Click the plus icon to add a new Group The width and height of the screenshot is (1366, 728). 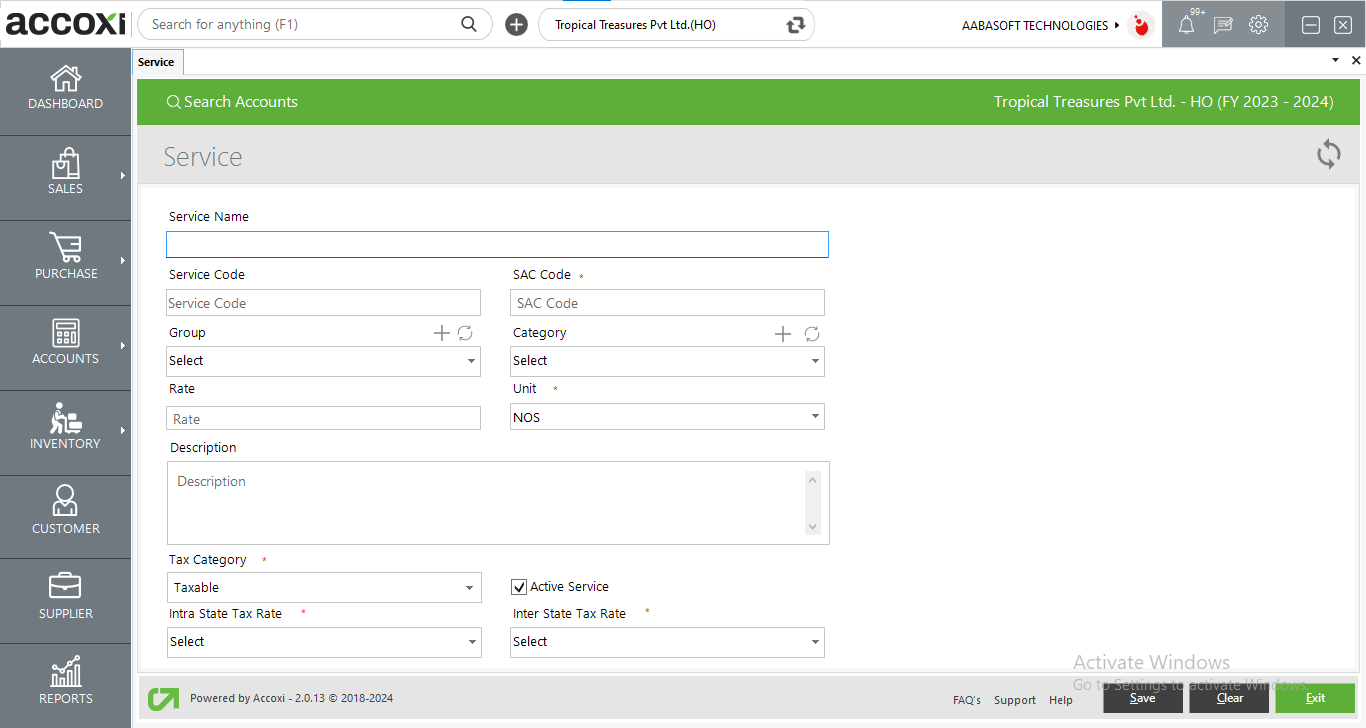pyautogui.click(x=441, y=333)
